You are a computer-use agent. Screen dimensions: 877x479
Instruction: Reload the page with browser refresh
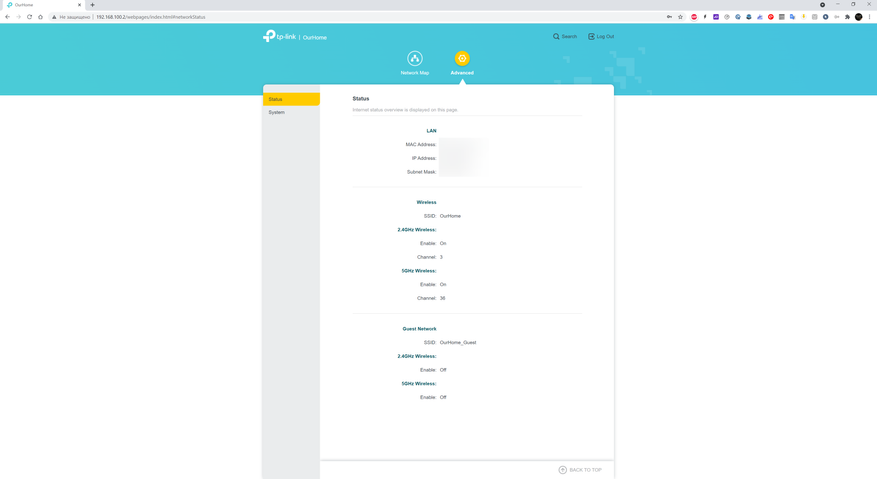[29, 17]
